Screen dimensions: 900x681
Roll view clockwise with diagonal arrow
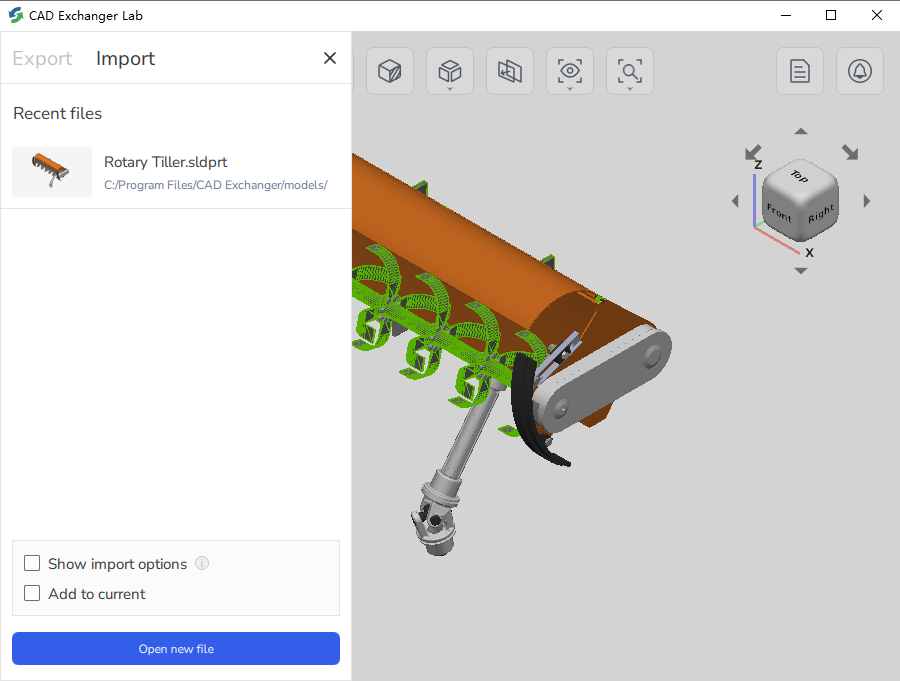click(x=850, y=152)
